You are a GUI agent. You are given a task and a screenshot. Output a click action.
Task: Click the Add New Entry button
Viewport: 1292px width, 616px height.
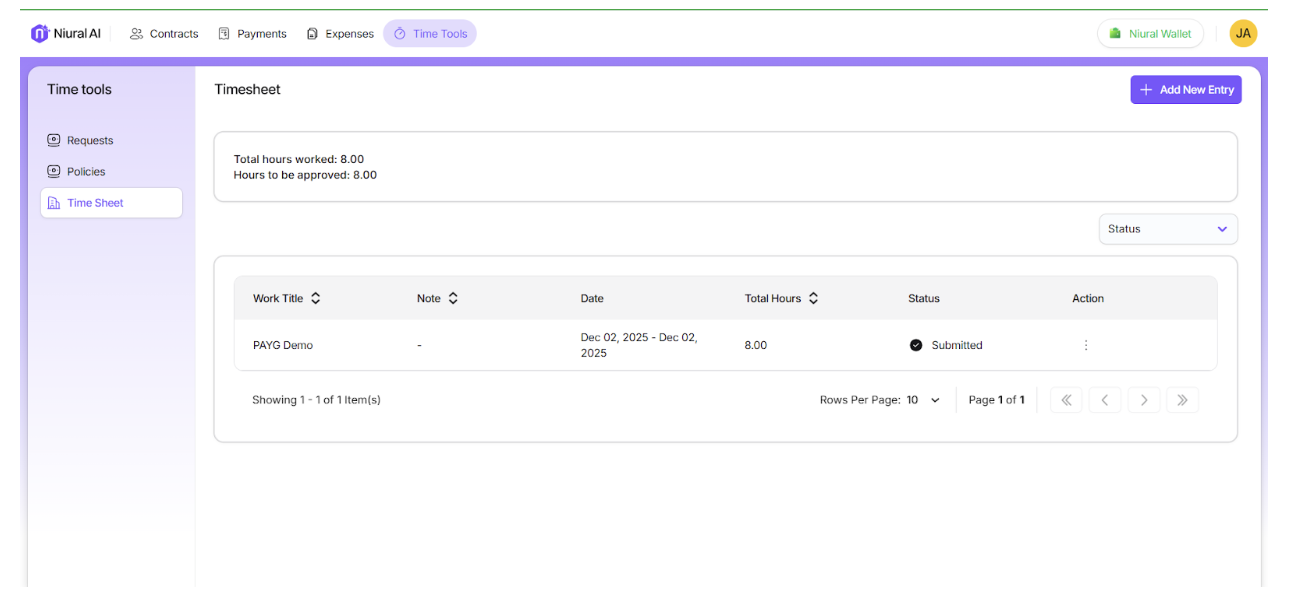click(x=1185, y=90)
